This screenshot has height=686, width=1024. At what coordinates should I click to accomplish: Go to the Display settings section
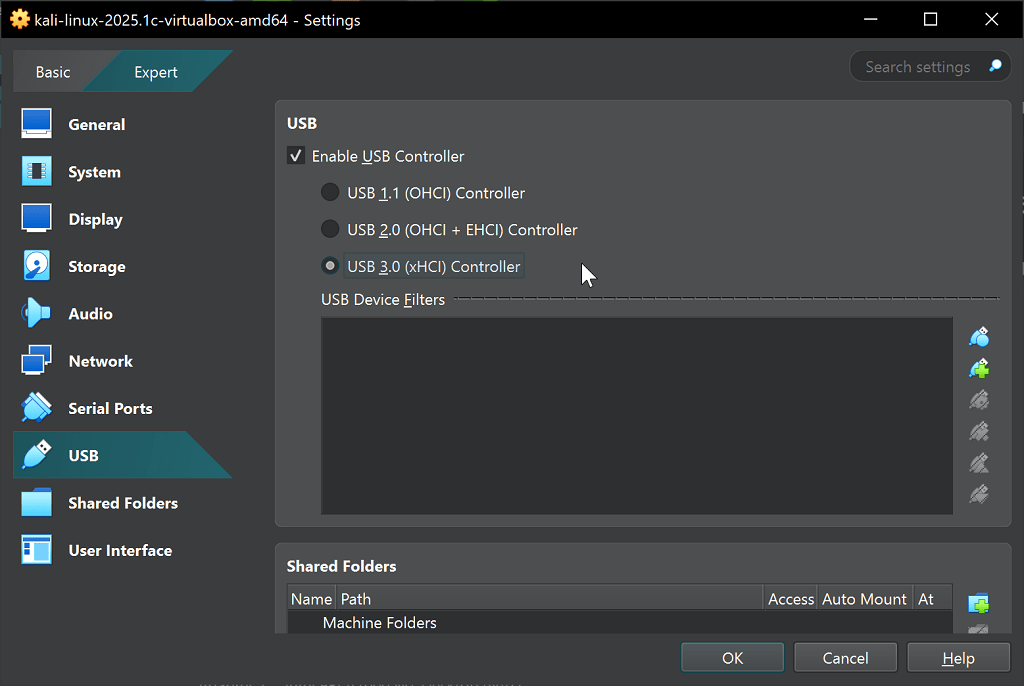[123, 219]
